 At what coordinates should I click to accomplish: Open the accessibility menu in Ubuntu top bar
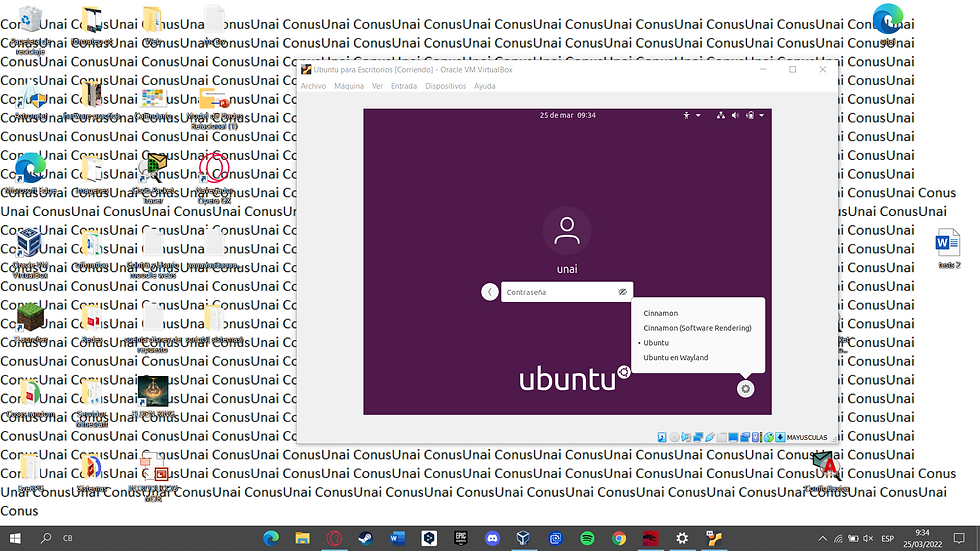691,115
